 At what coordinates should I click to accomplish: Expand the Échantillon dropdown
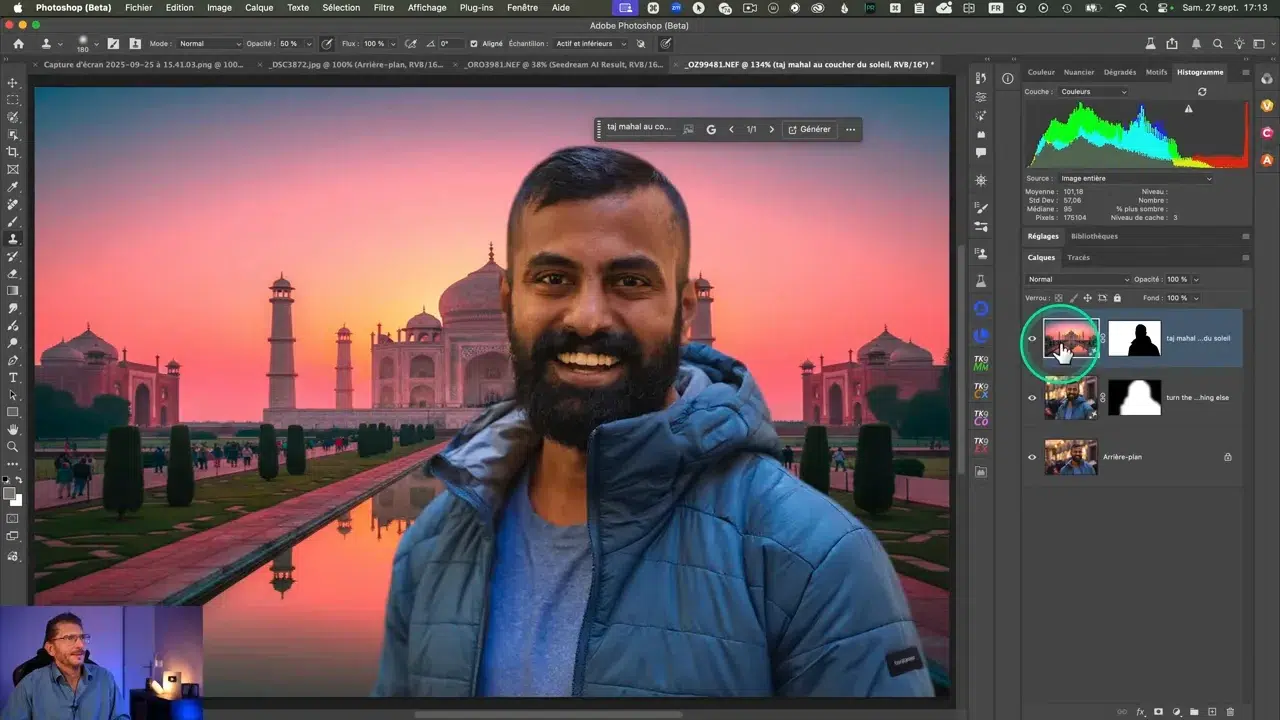pos(591,44)
